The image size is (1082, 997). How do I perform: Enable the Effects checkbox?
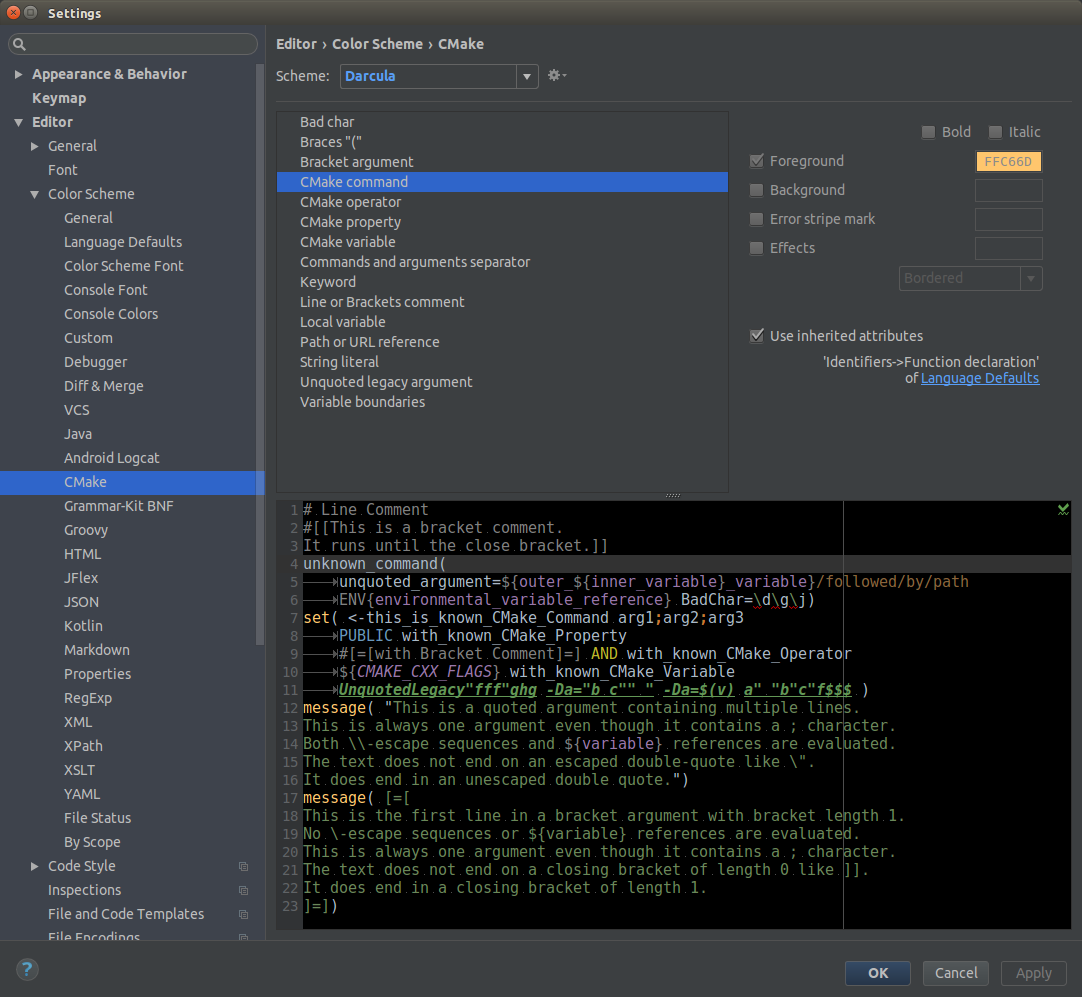click(x=757, y=248)
